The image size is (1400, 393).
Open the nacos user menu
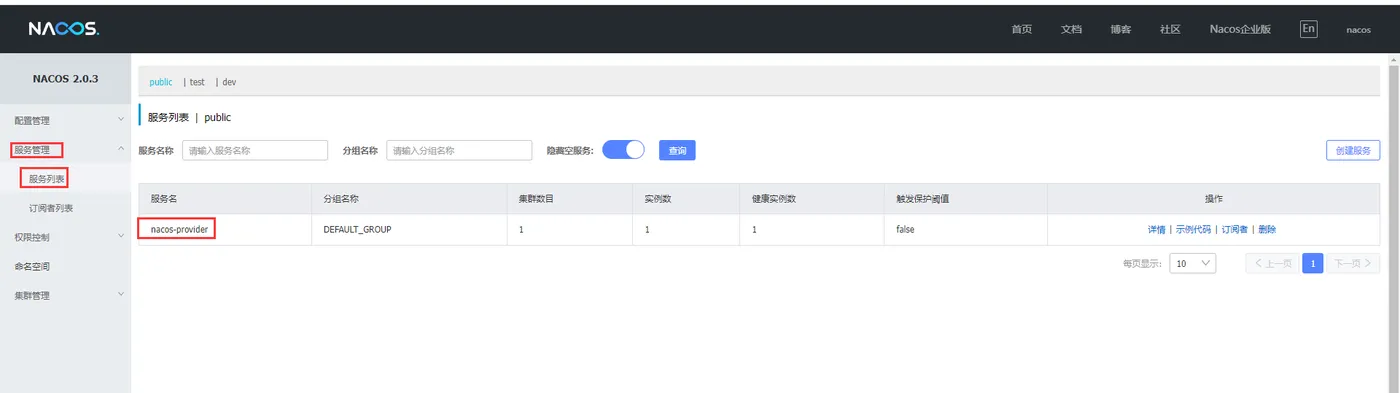coord(1358,30)
